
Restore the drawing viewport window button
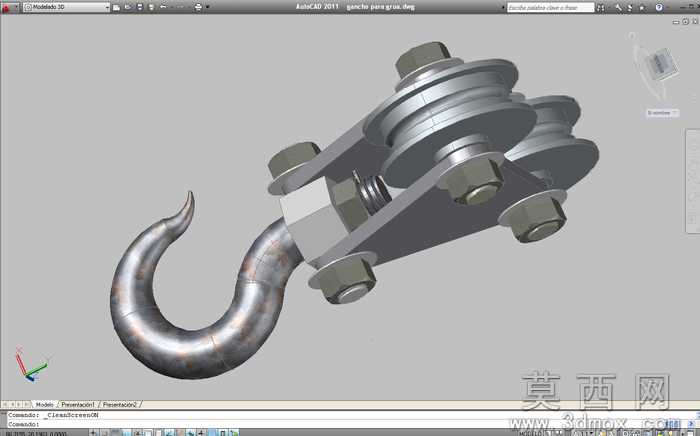685,21
